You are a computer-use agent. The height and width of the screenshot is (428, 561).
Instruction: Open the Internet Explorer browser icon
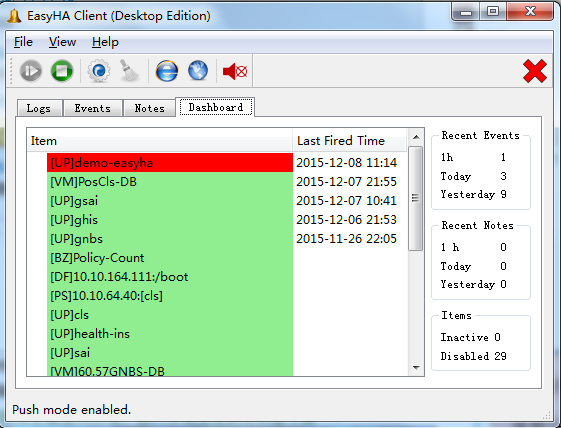pyautogui.click(x=167, y=70)
